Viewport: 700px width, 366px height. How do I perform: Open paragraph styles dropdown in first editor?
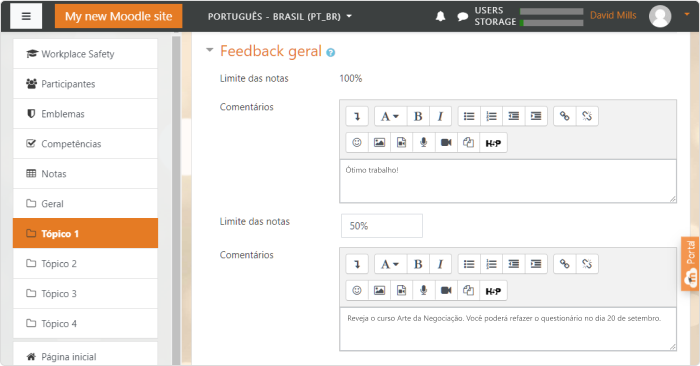point(390,116)
